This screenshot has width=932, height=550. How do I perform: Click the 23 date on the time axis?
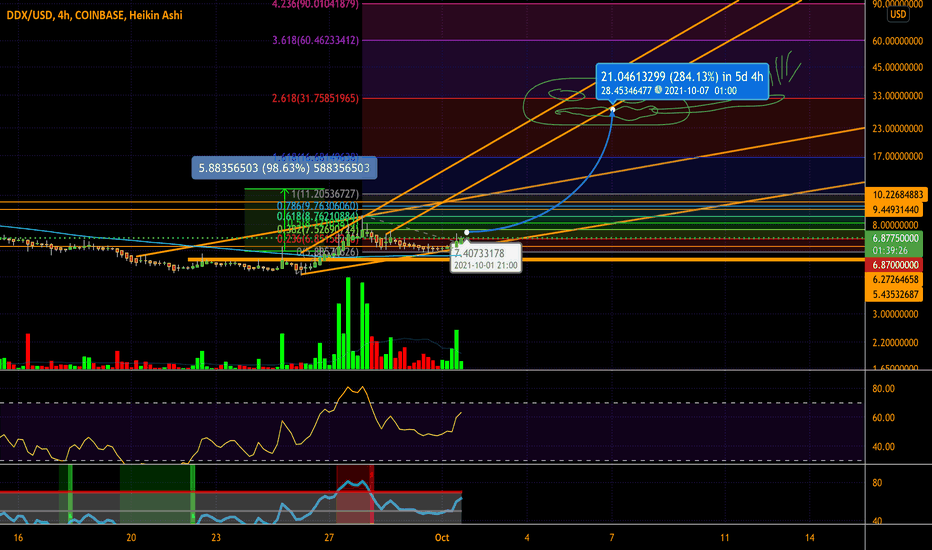(x=216, y=538)
